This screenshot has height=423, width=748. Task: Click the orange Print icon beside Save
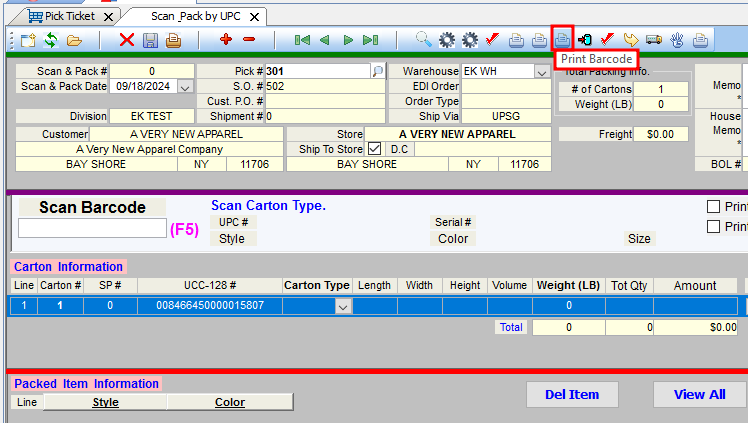tap(173, 40)
